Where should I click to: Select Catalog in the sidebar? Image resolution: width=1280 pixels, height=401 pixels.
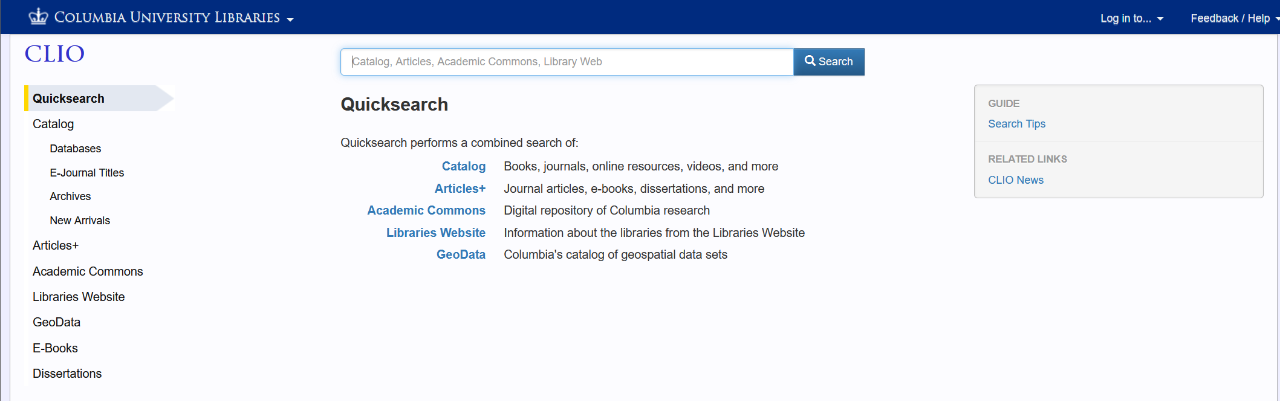(53, 124)
